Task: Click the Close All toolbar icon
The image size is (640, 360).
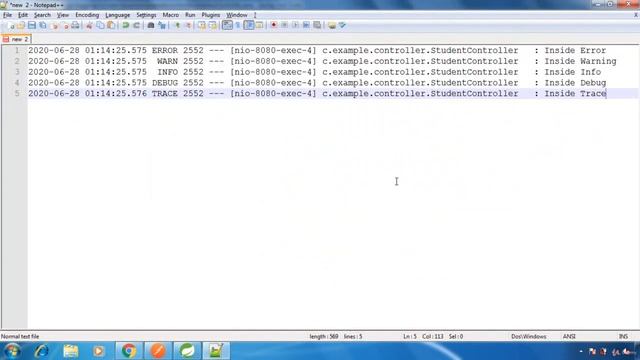Action: (64, 25)
